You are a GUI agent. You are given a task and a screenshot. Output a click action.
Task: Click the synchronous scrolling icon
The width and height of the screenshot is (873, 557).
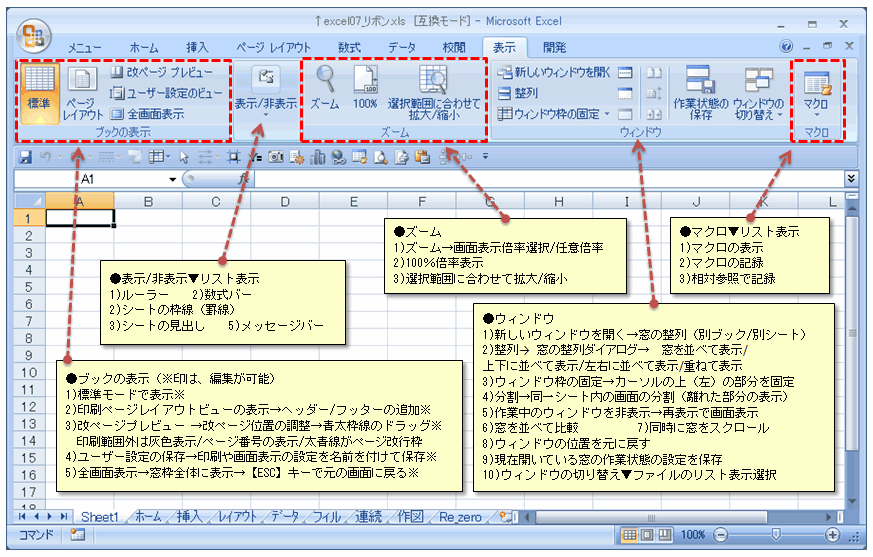(x=654, y=93)
